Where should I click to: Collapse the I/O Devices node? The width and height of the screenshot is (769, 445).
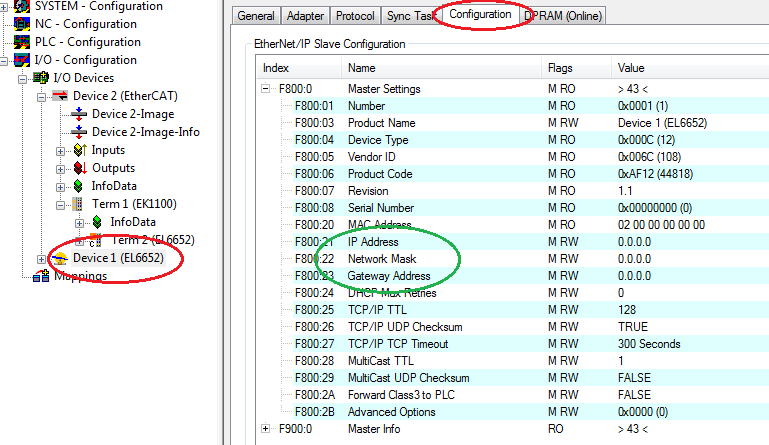[23, 79]
